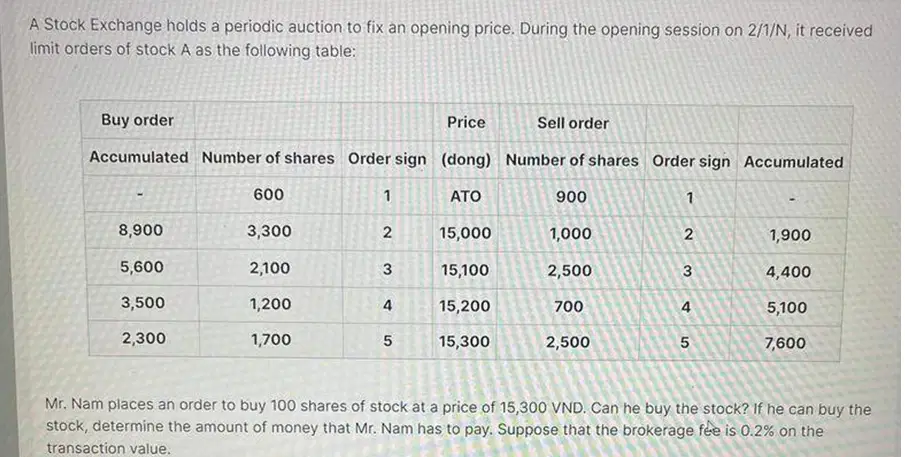This screenshot has width=905, height=457.
Task: Click the Buy order header
Action: click(137, 120)
